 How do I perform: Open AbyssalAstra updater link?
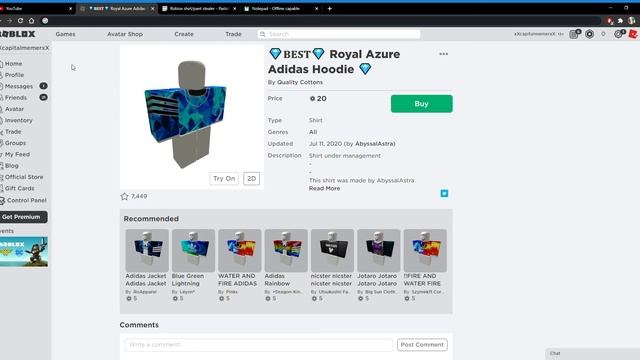pyautogui.click(x=375, y=144)
